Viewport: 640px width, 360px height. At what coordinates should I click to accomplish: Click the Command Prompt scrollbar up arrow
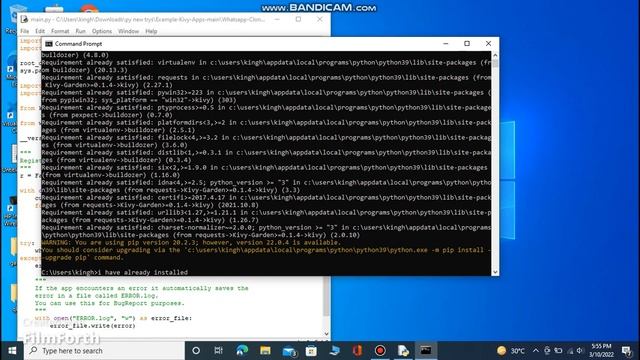click(495, 55)
